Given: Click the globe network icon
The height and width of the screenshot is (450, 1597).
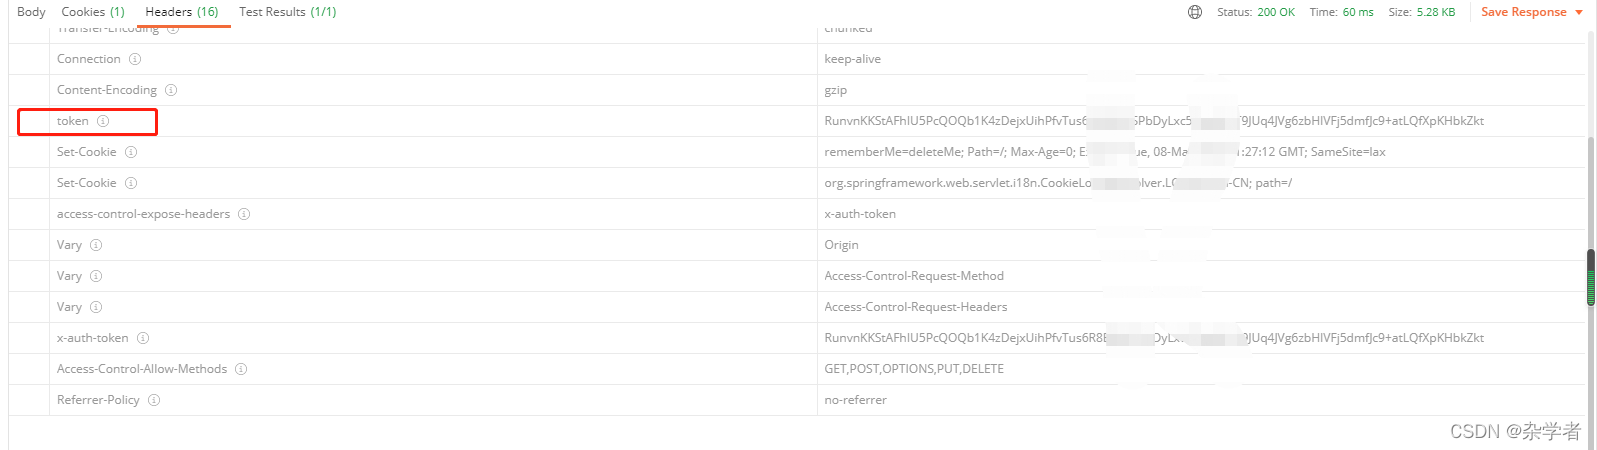Looking at the screenshot, I should point(1194,12).
